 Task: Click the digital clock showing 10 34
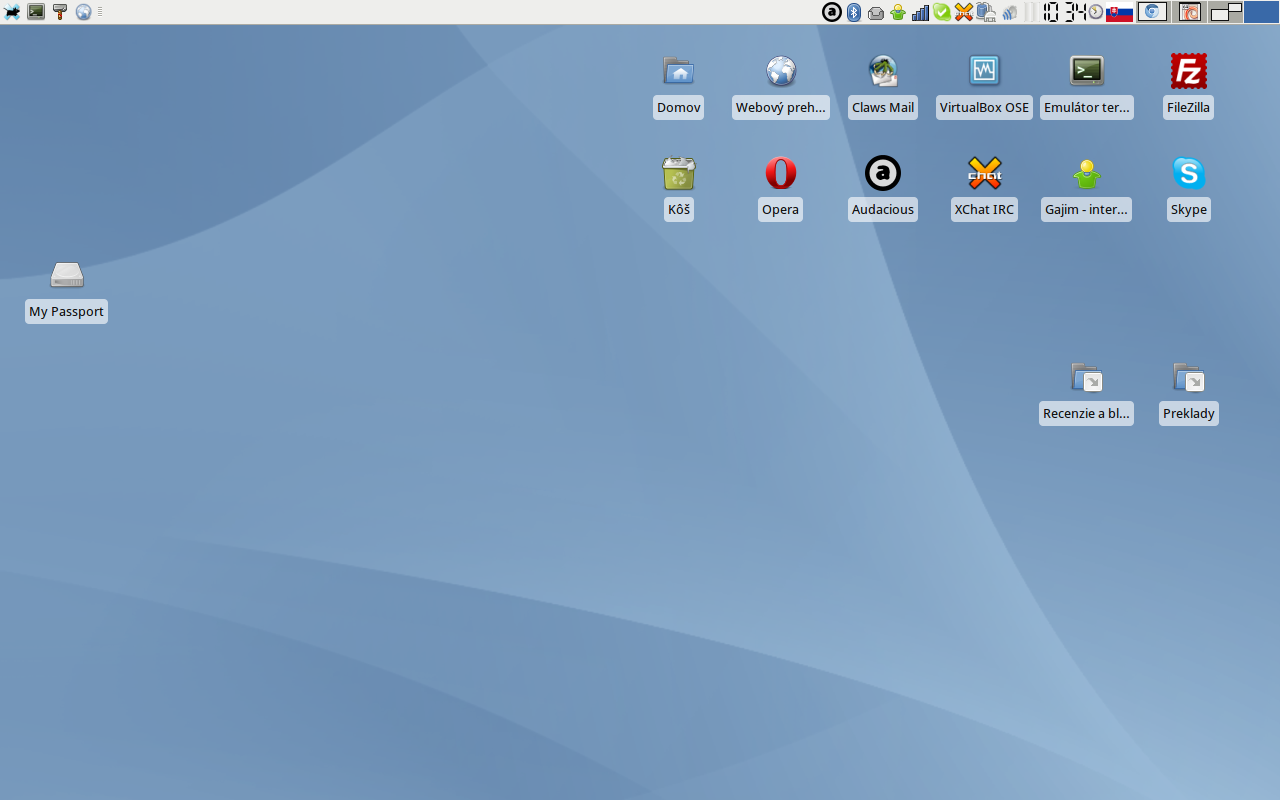click(1064, 12)
